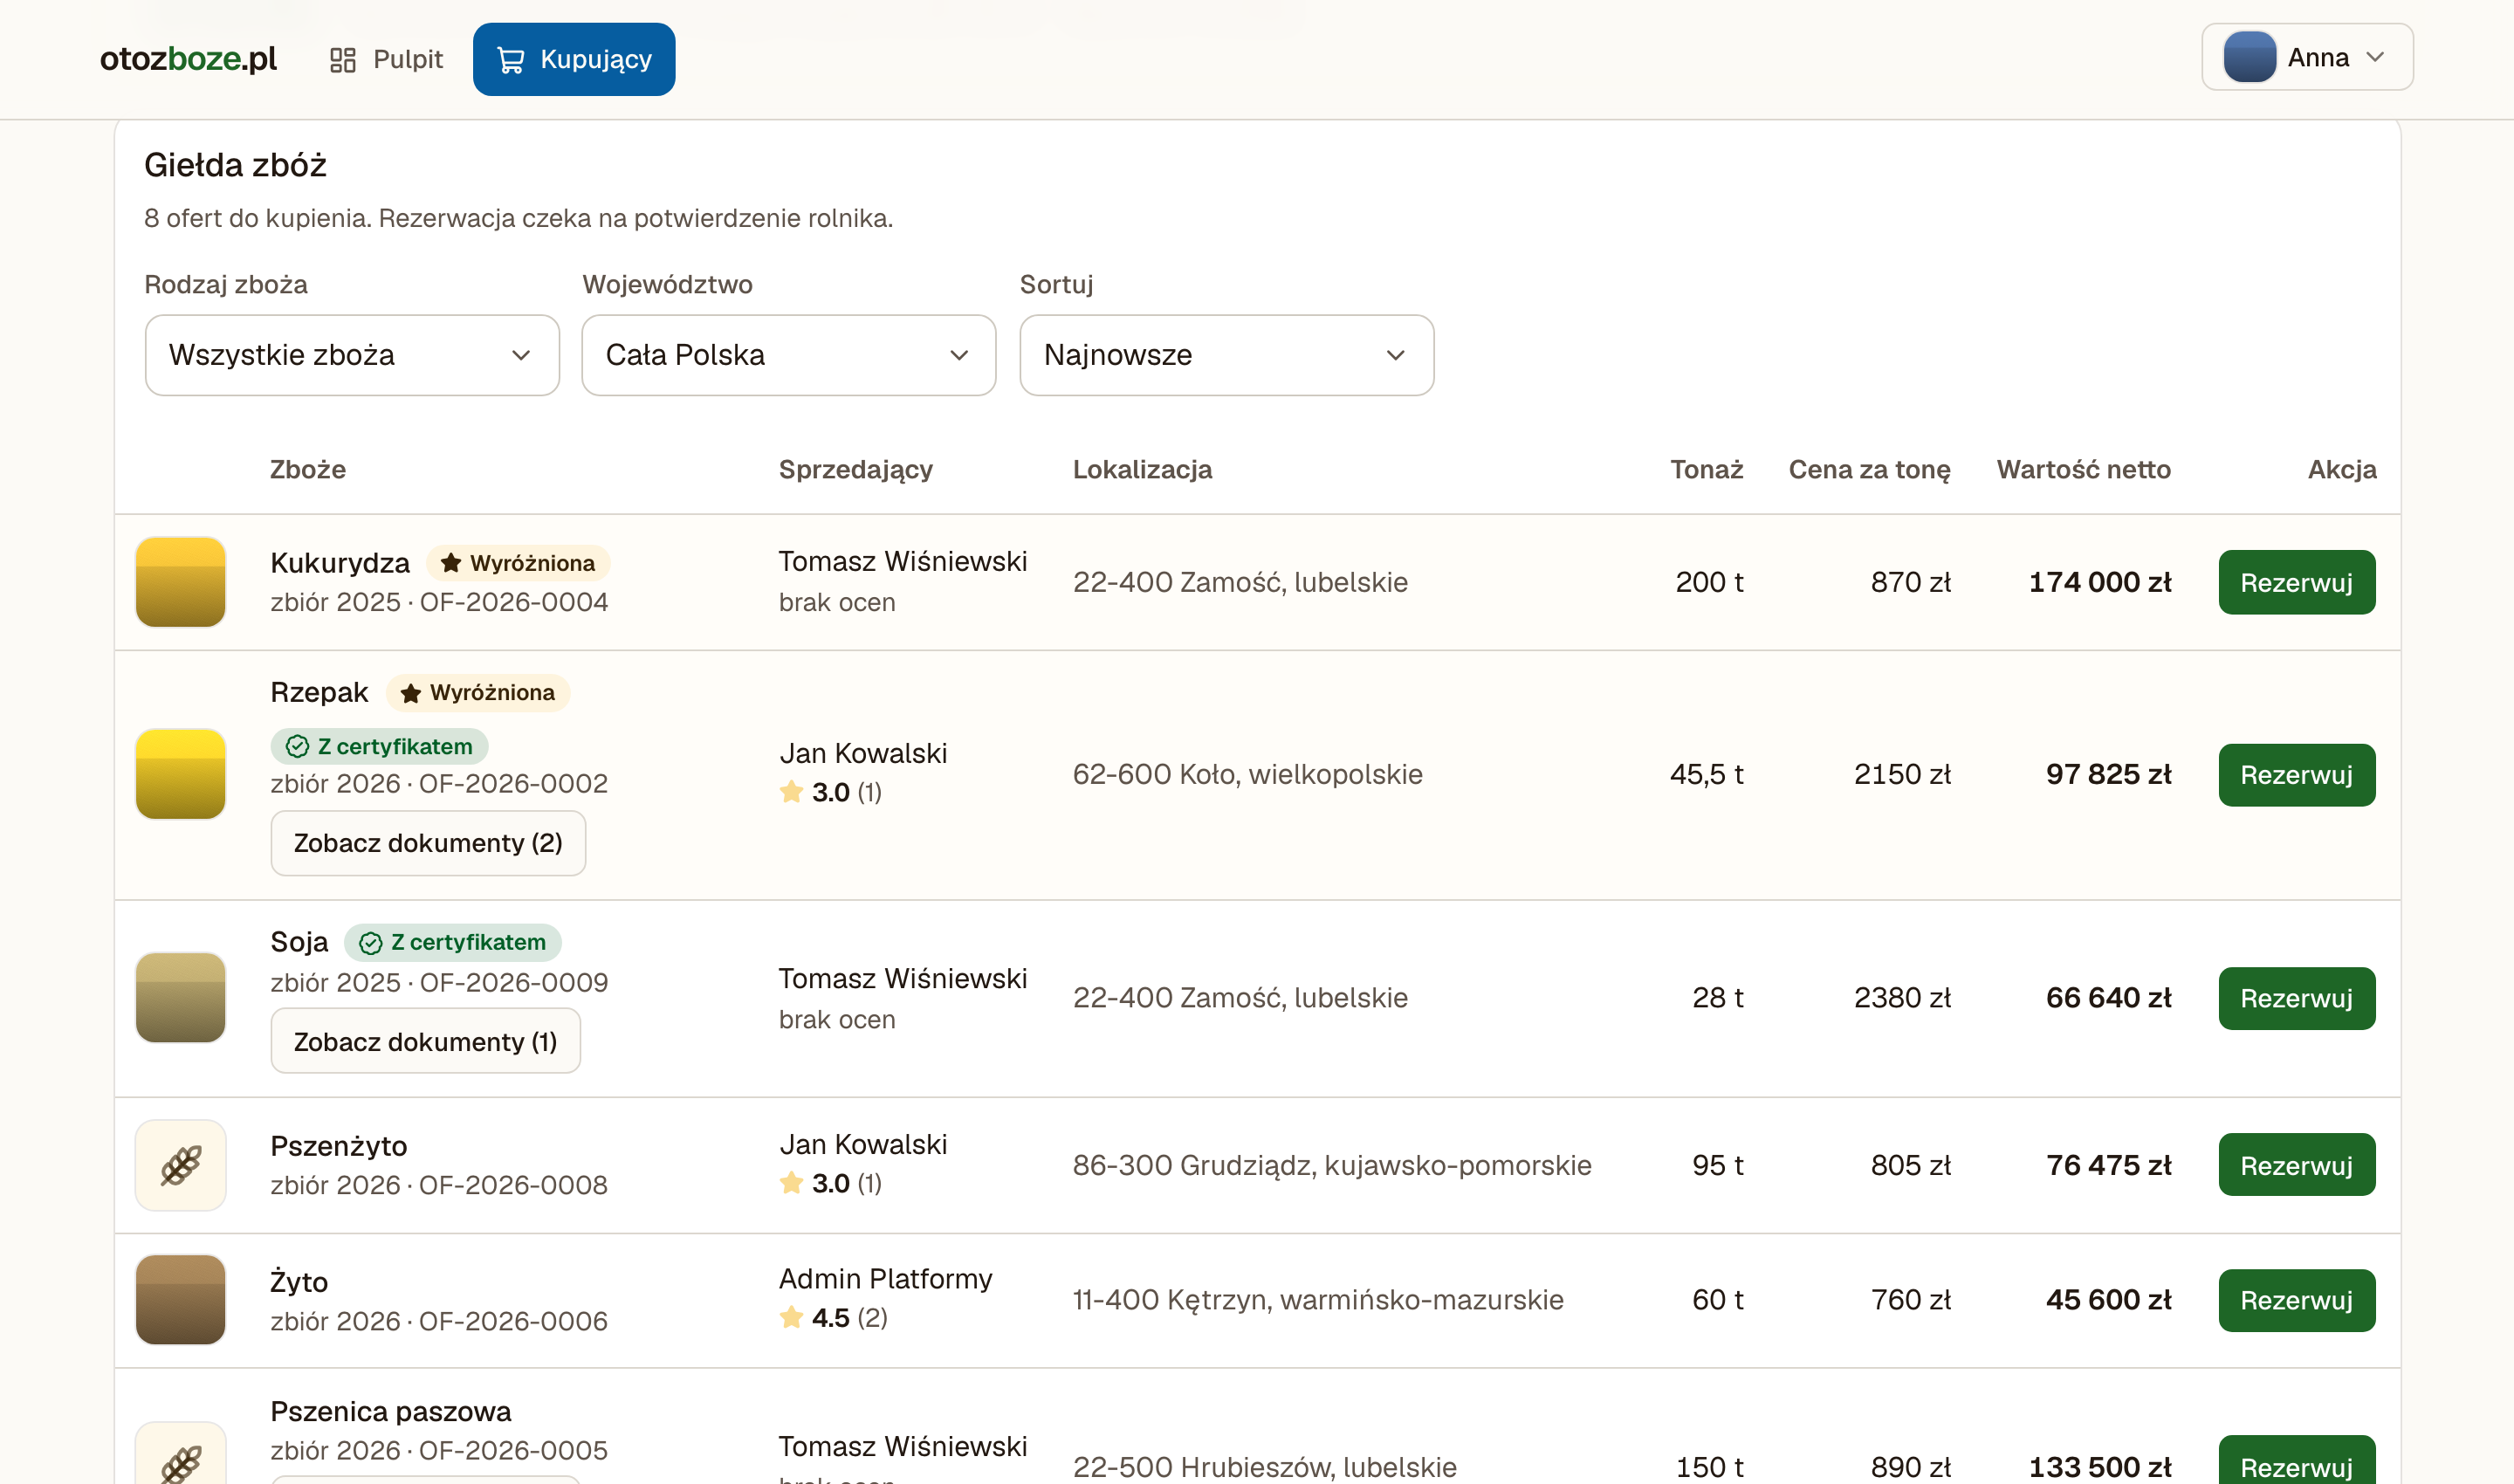2514x1484 pixels.
Task: Click offer ID OF-2026-0008 under Pszenżyto
Action: (513, 1185)
